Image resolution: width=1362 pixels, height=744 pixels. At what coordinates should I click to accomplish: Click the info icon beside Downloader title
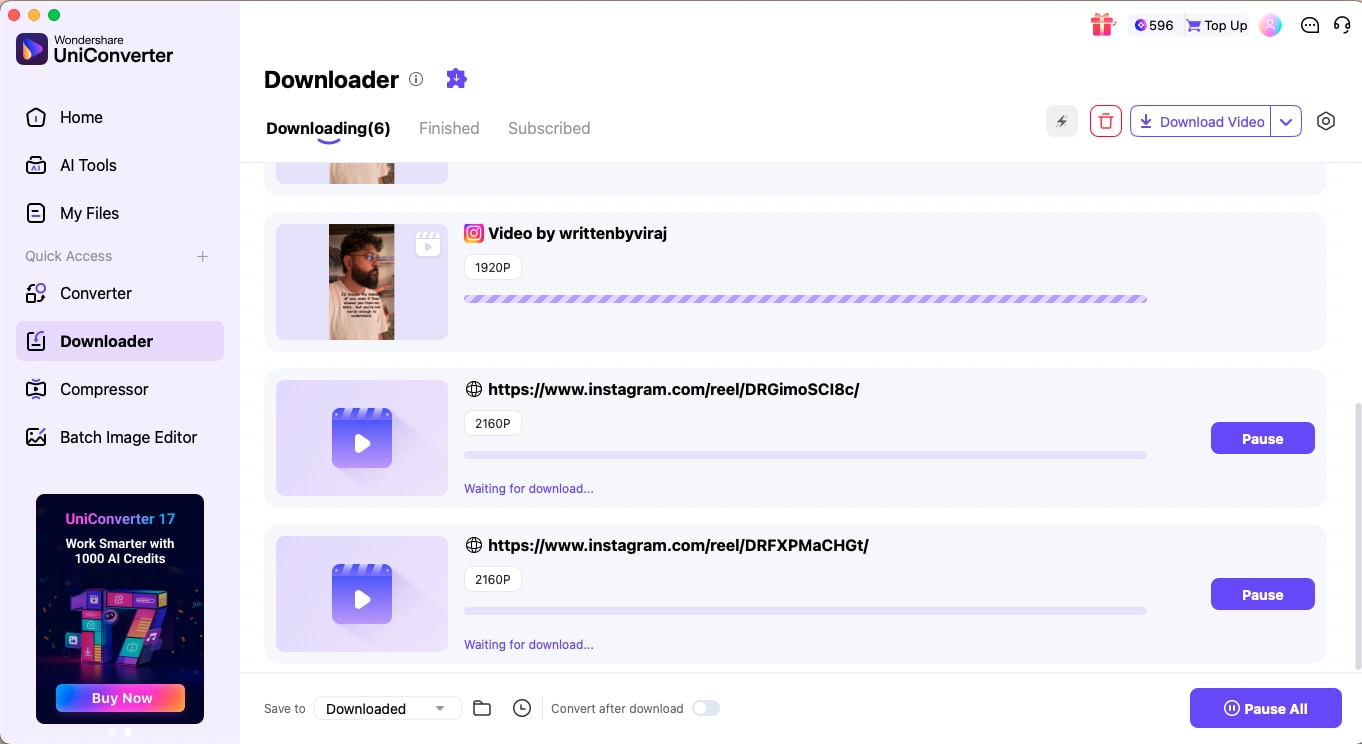[415, 79]
